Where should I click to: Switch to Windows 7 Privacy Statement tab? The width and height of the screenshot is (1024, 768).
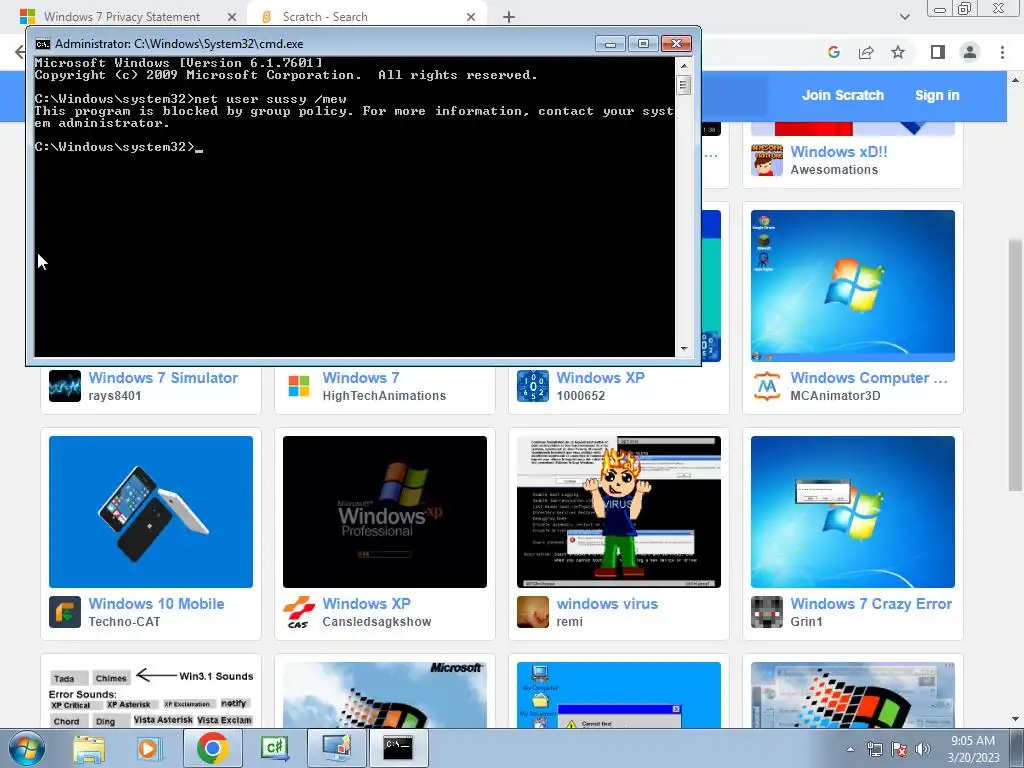click(x=121, y=17)
